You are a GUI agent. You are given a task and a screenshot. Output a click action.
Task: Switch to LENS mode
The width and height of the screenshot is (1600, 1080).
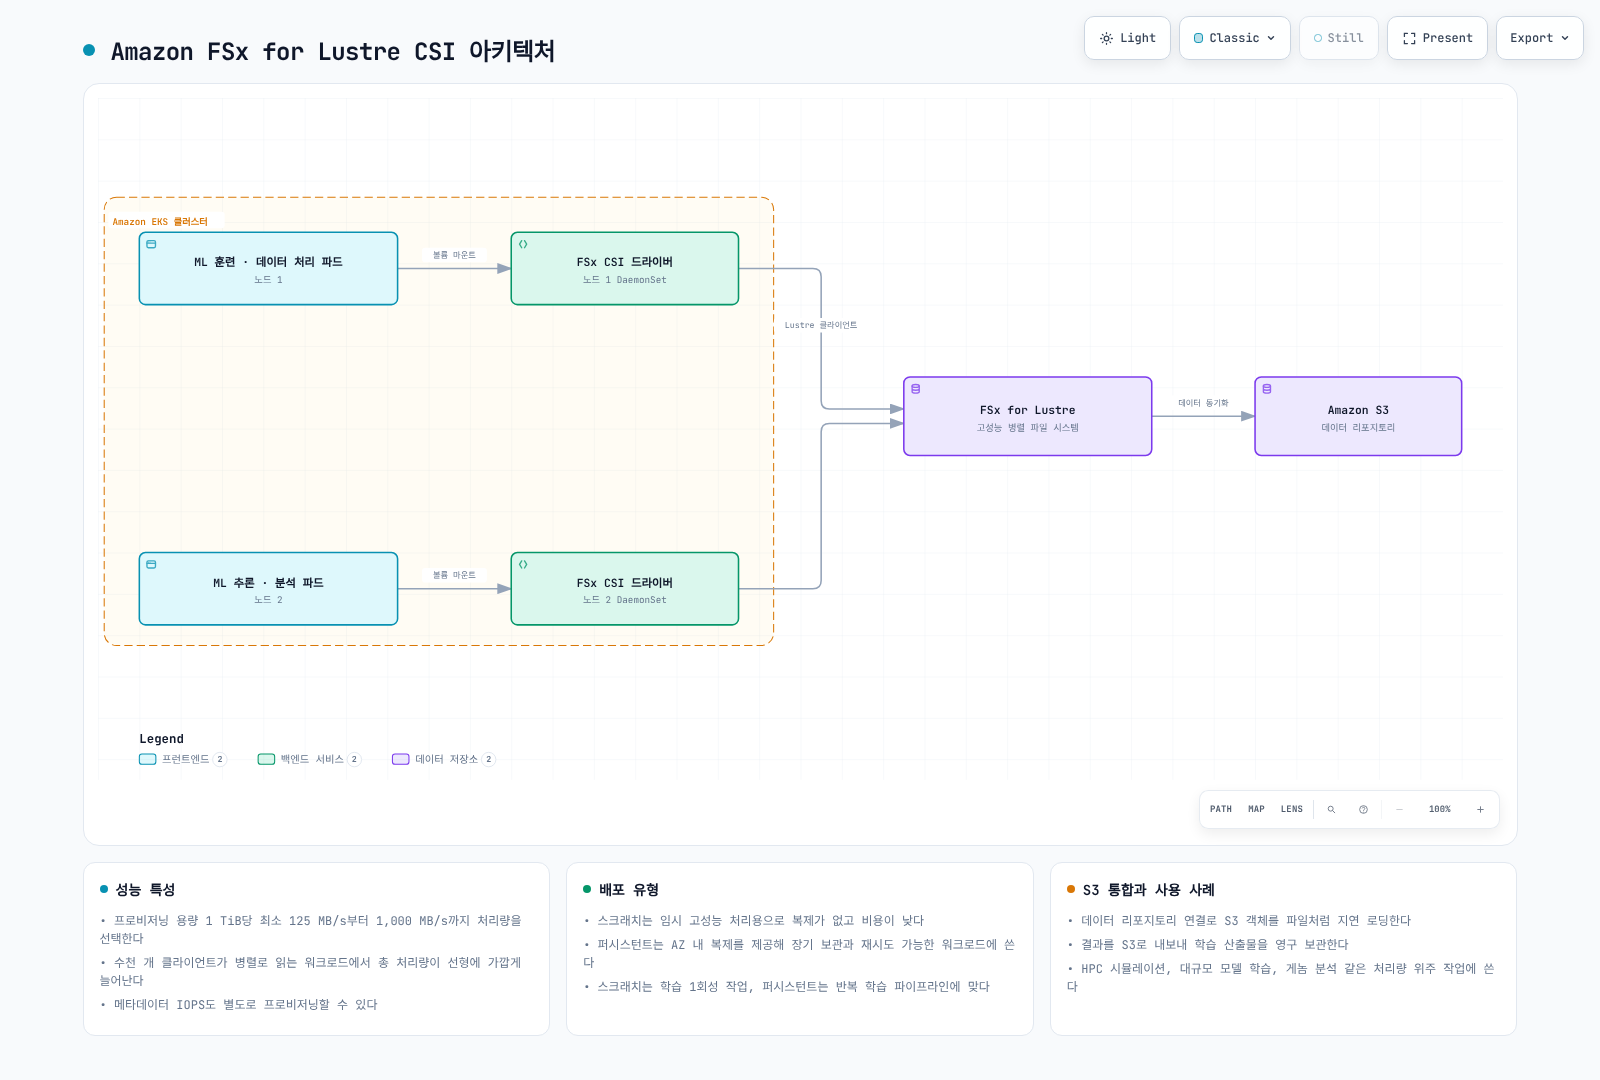pos(1292,809)
